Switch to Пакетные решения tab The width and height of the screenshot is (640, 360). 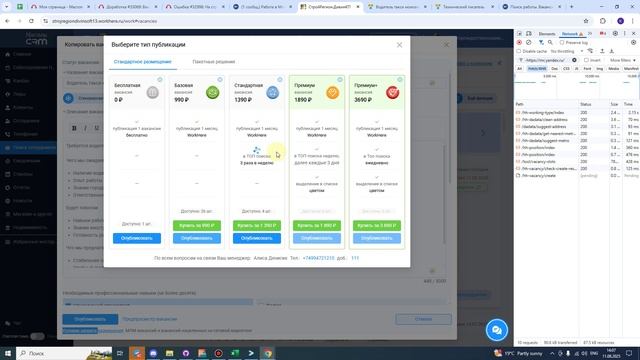[213, 62]
